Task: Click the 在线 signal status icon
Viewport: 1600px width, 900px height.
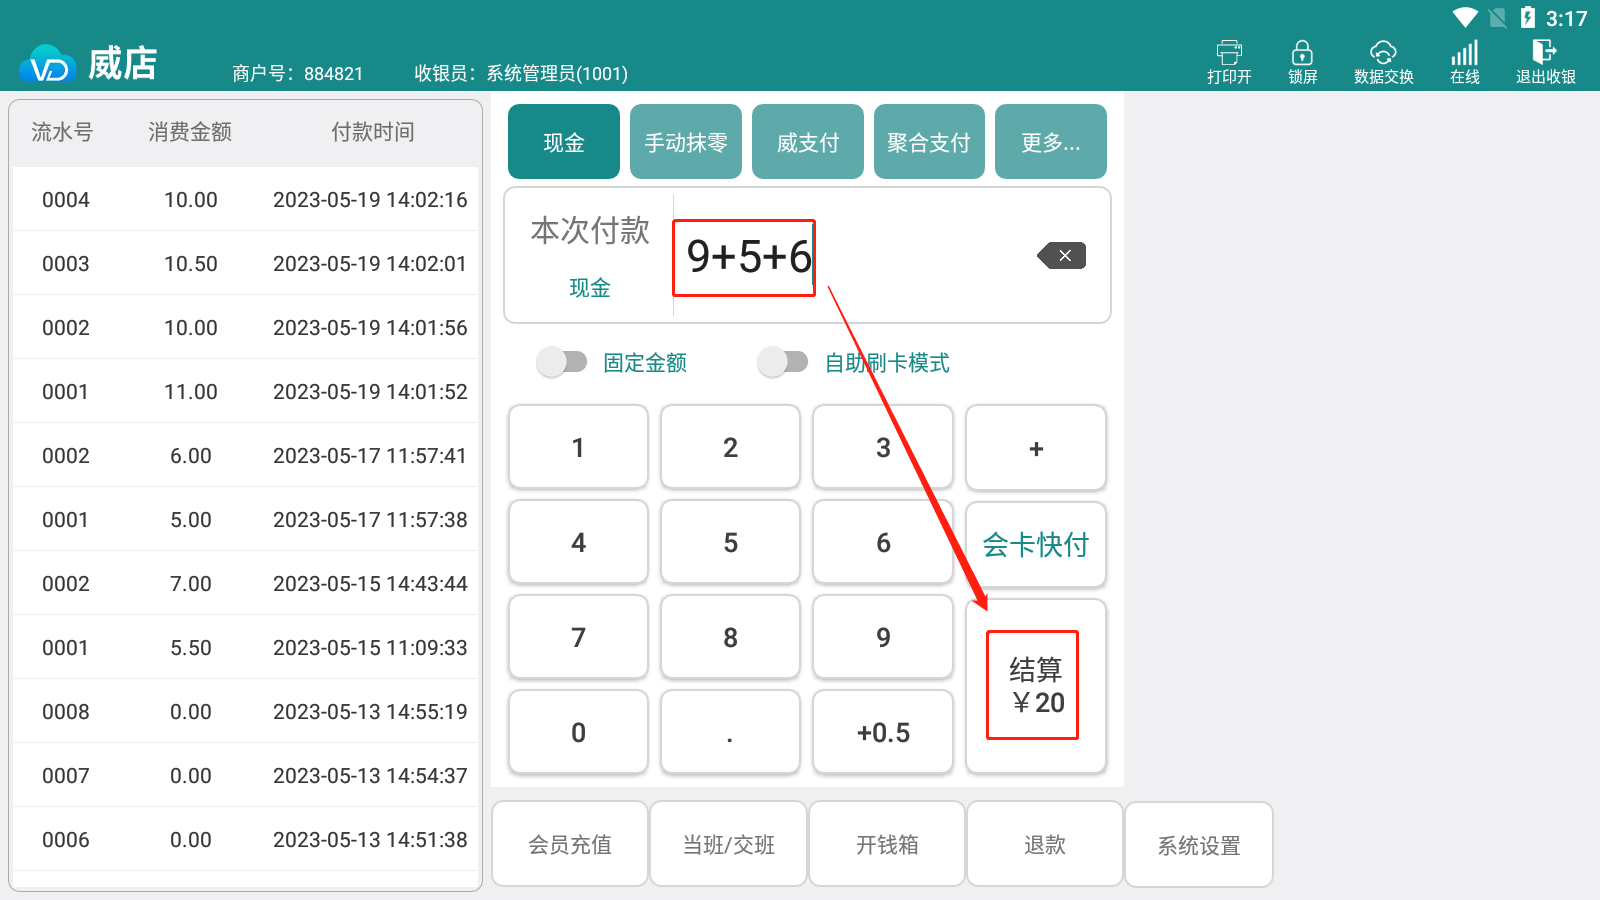Action: pos(1465,53)
